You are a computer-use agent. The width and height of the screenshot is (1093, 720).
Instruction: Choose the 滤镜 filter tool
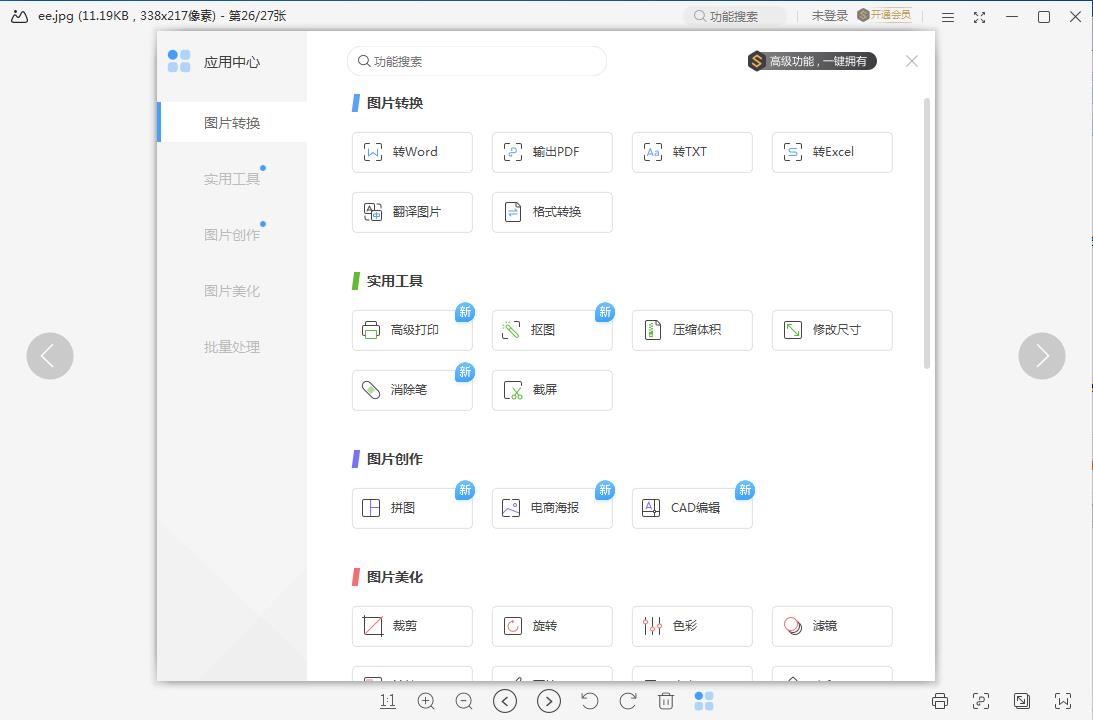[x=832, y=626]
